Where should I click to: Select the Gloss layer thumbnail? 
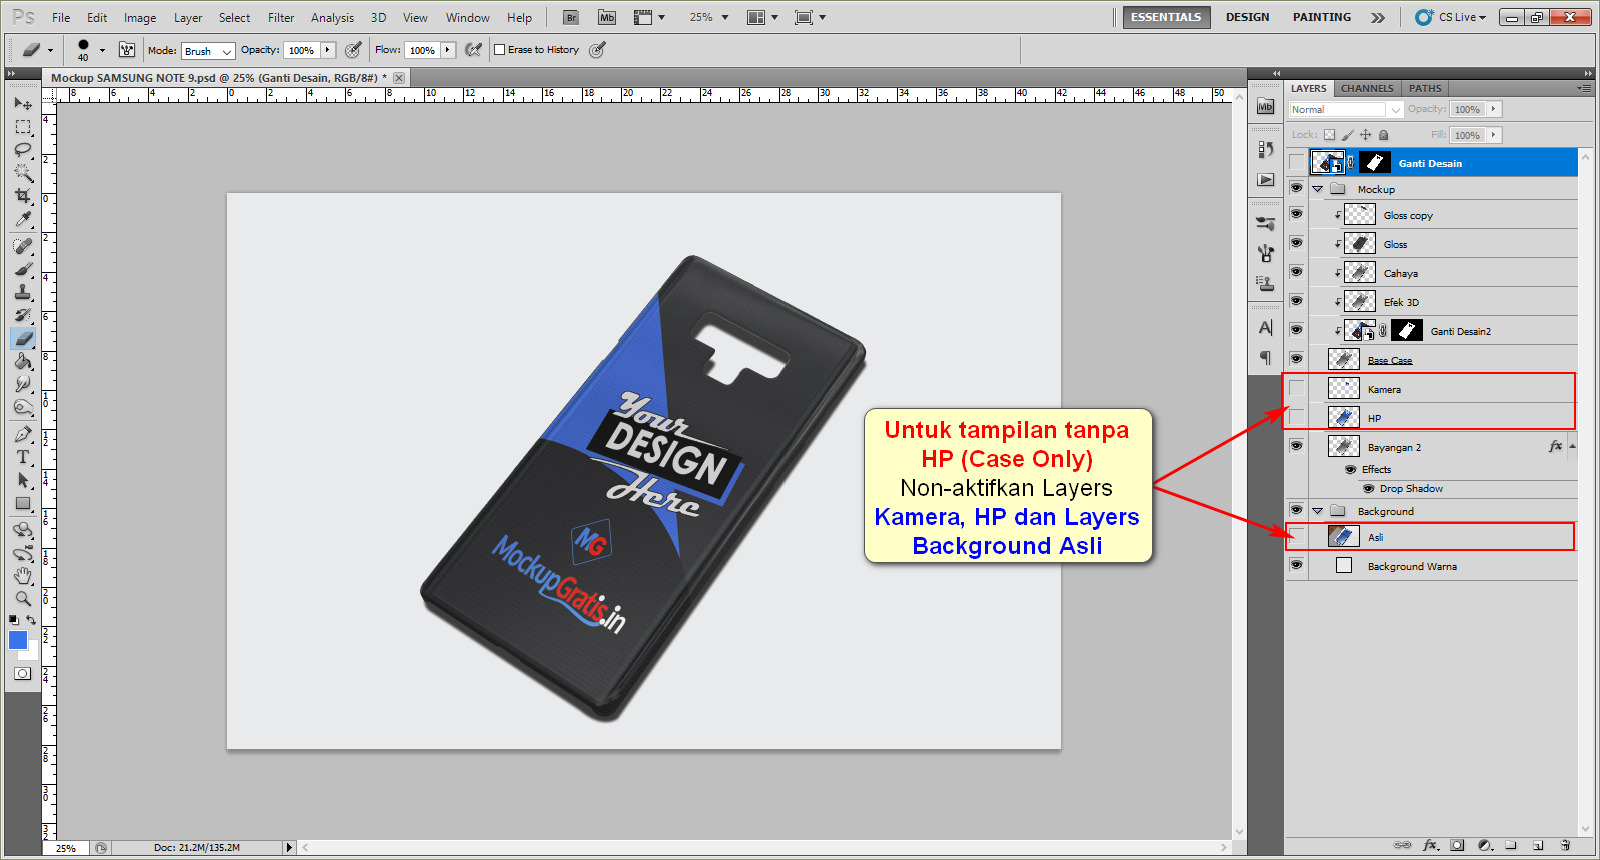[1360, 243]
